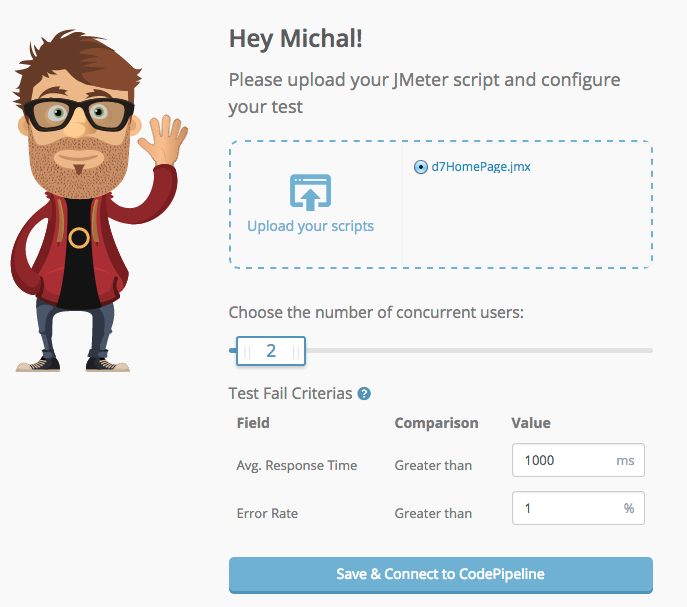This screenshot has height=607, width=687.
Task: Click the Avg. Response Time field label
Action: click(297, 465)
